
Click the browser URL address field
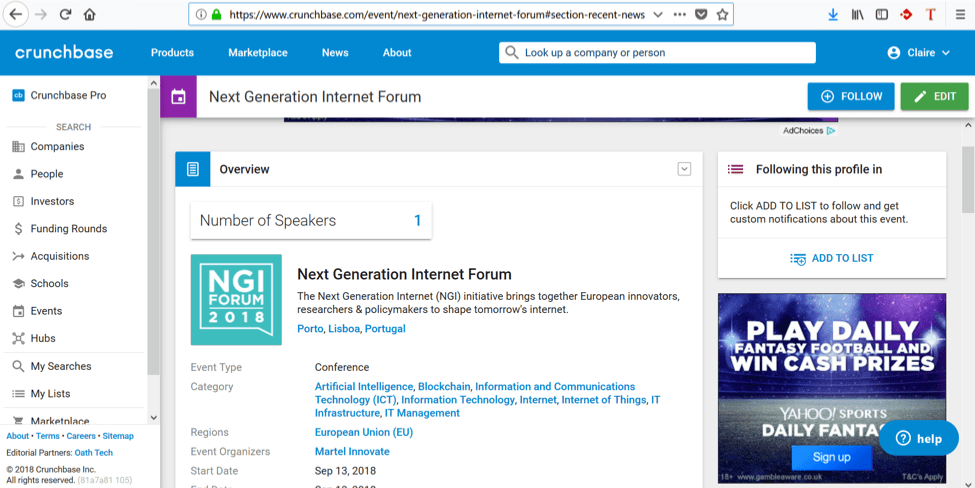click(437, 15)
